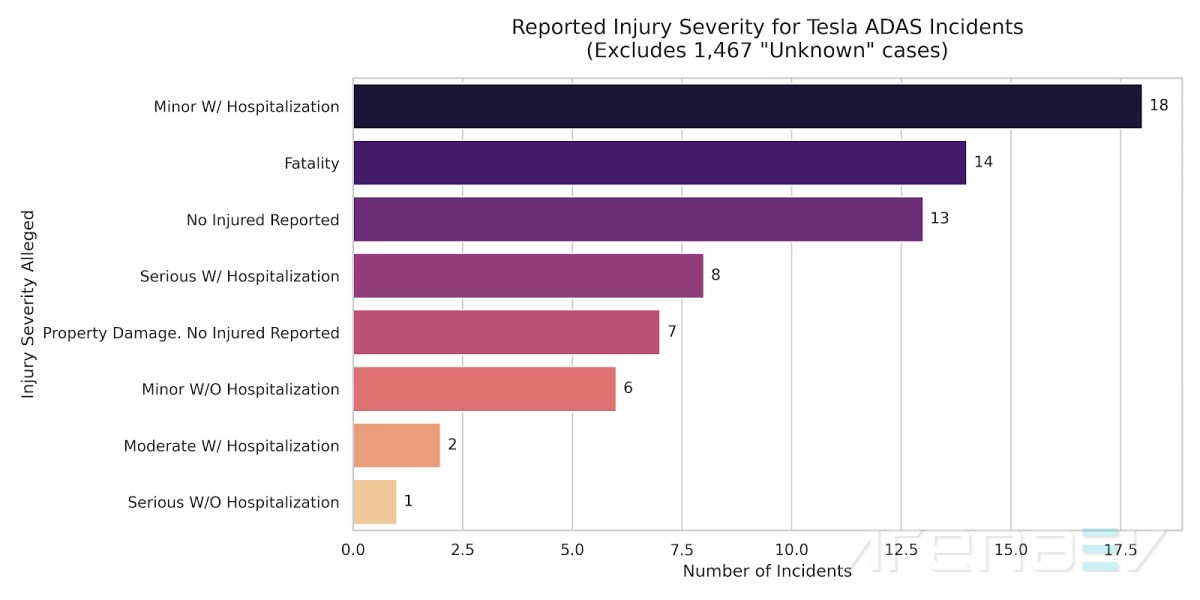Click the Minor W/ Hospitalization category label
The width and height of the screenshot is (1200, 600).
(246, 107)
